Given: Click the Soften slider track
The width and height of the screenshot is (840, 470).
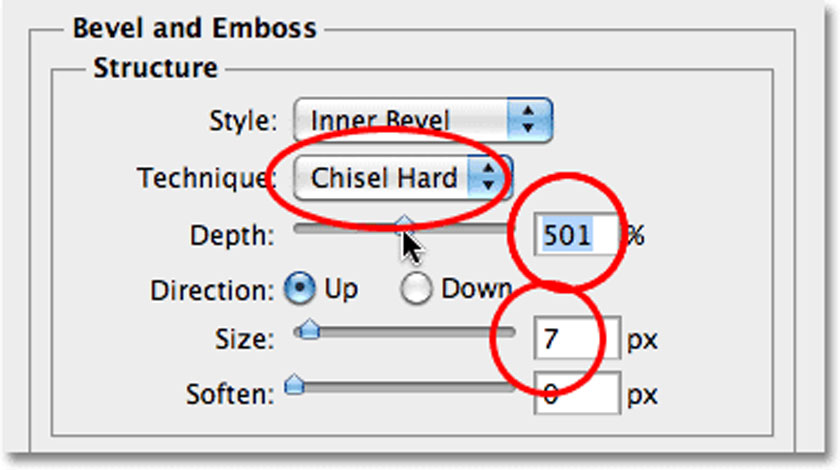Looking at the screenshot, I should pos(404,389).
